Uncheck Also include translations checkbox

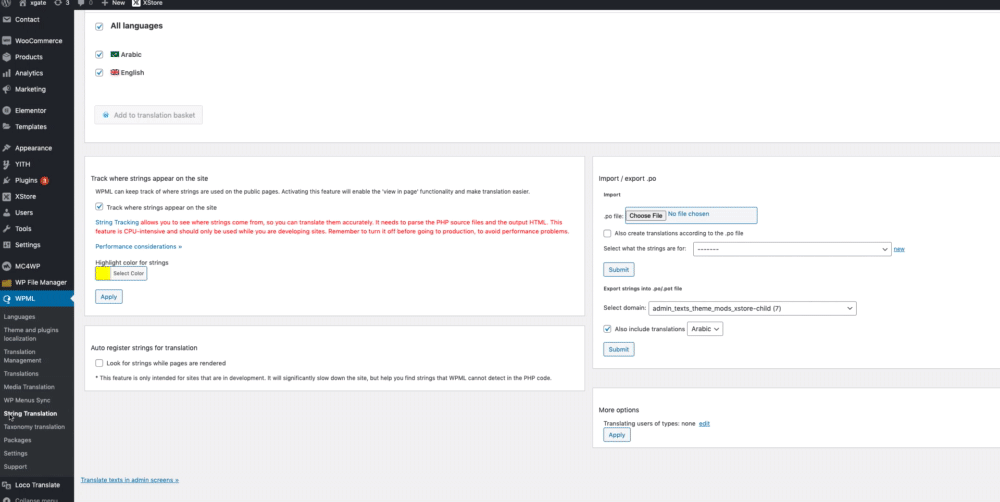pos(607,329)
